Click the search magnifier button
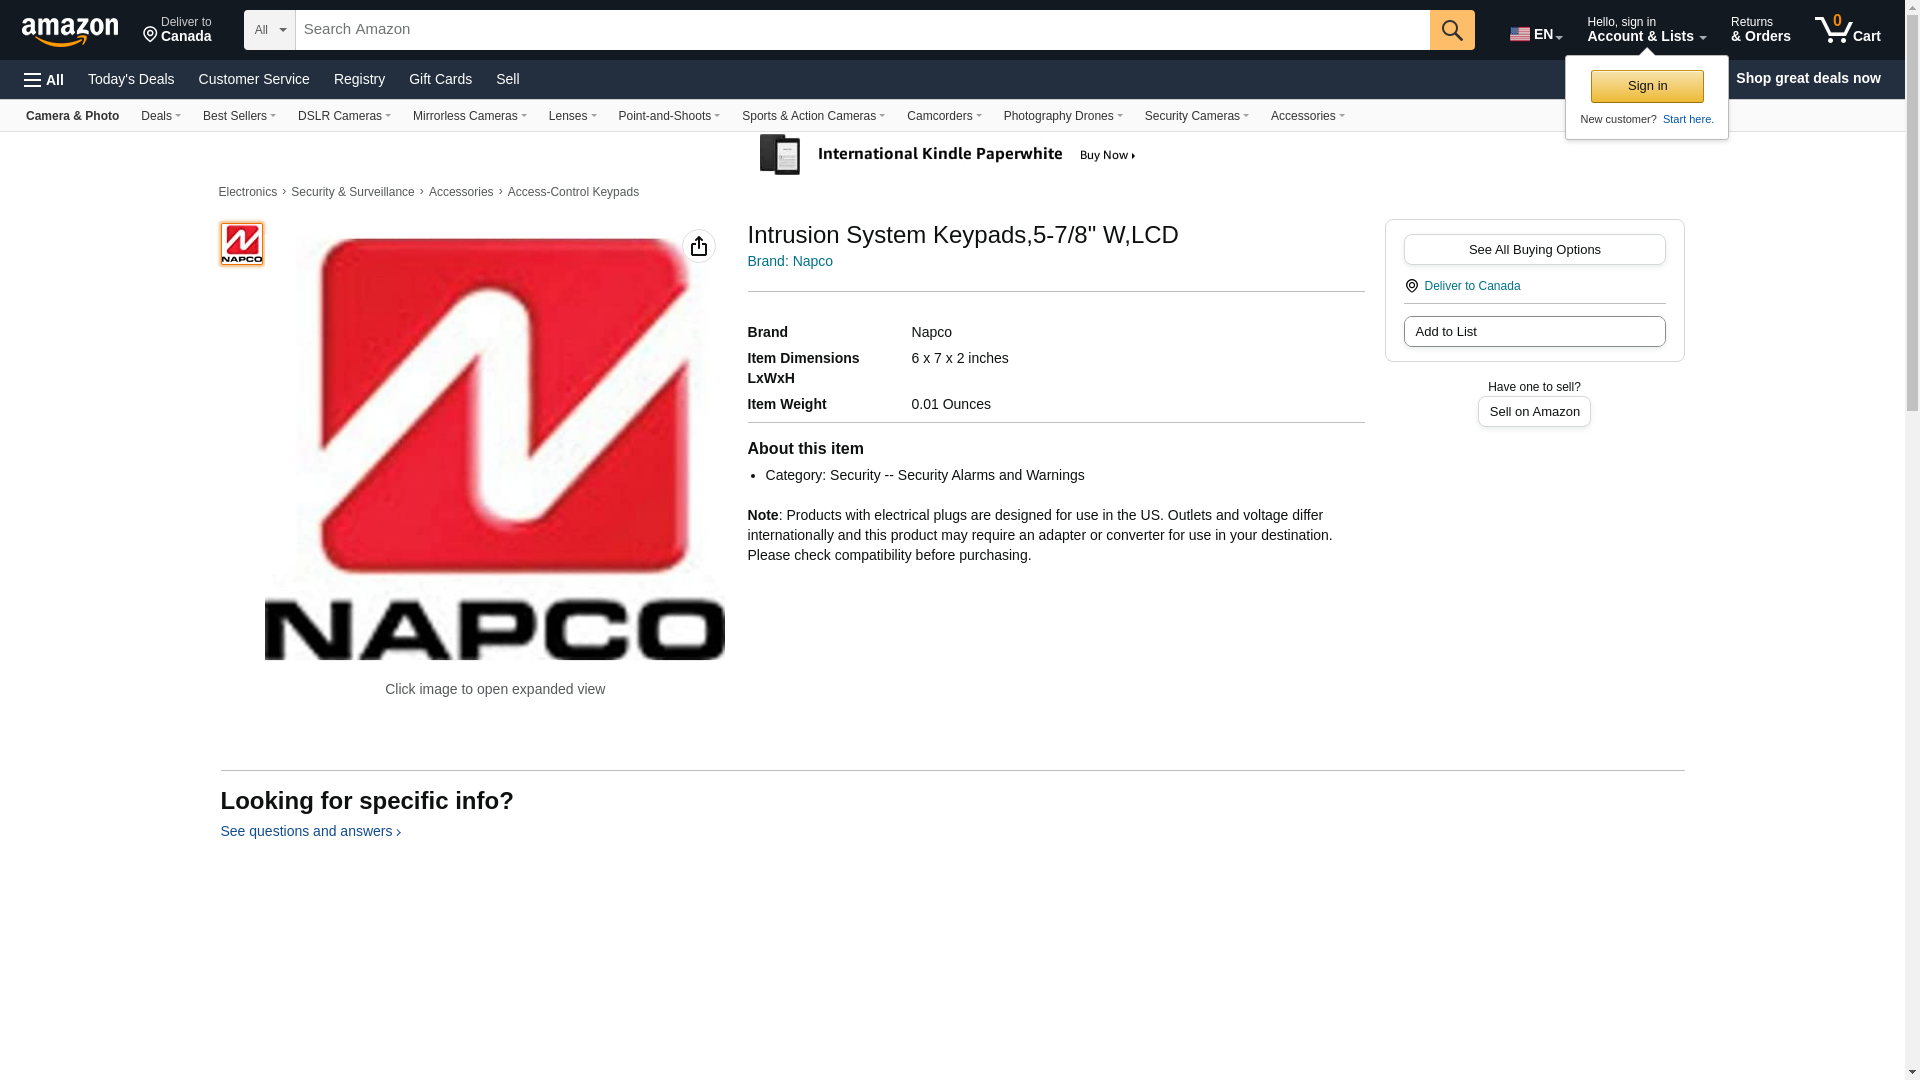This screenshot has height=1080, width=1920. [x=1451, y=30]
